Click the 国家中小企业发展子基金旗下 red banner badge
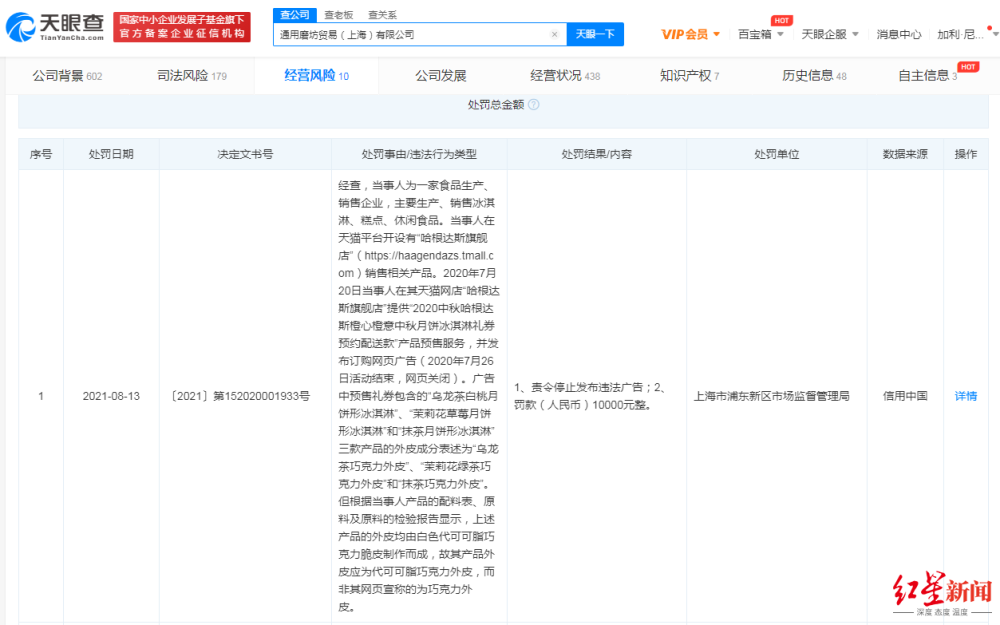1000x625 pixels. tap(182, 27)
